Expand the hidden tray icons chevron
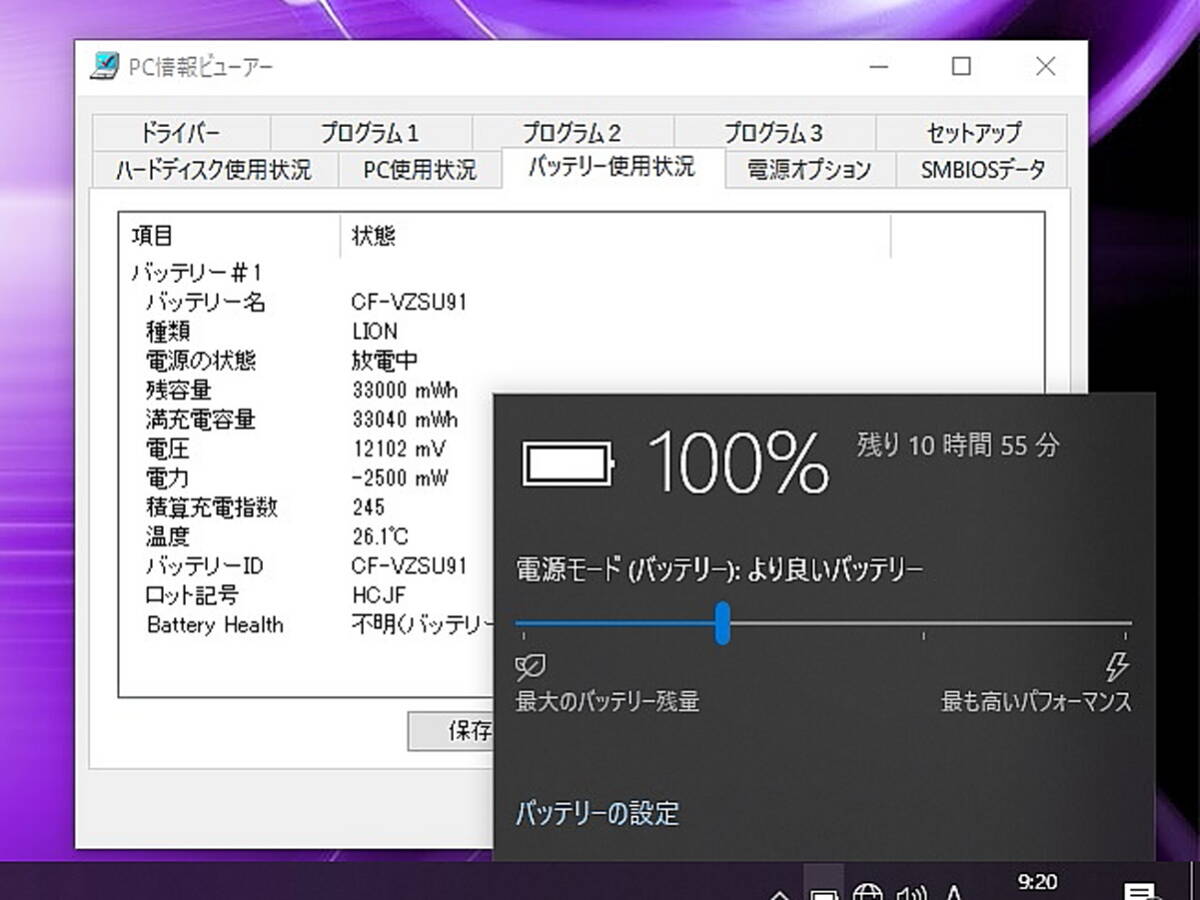Image resolution: width=1200 pixels, height=900 pixels. [780, 893]
